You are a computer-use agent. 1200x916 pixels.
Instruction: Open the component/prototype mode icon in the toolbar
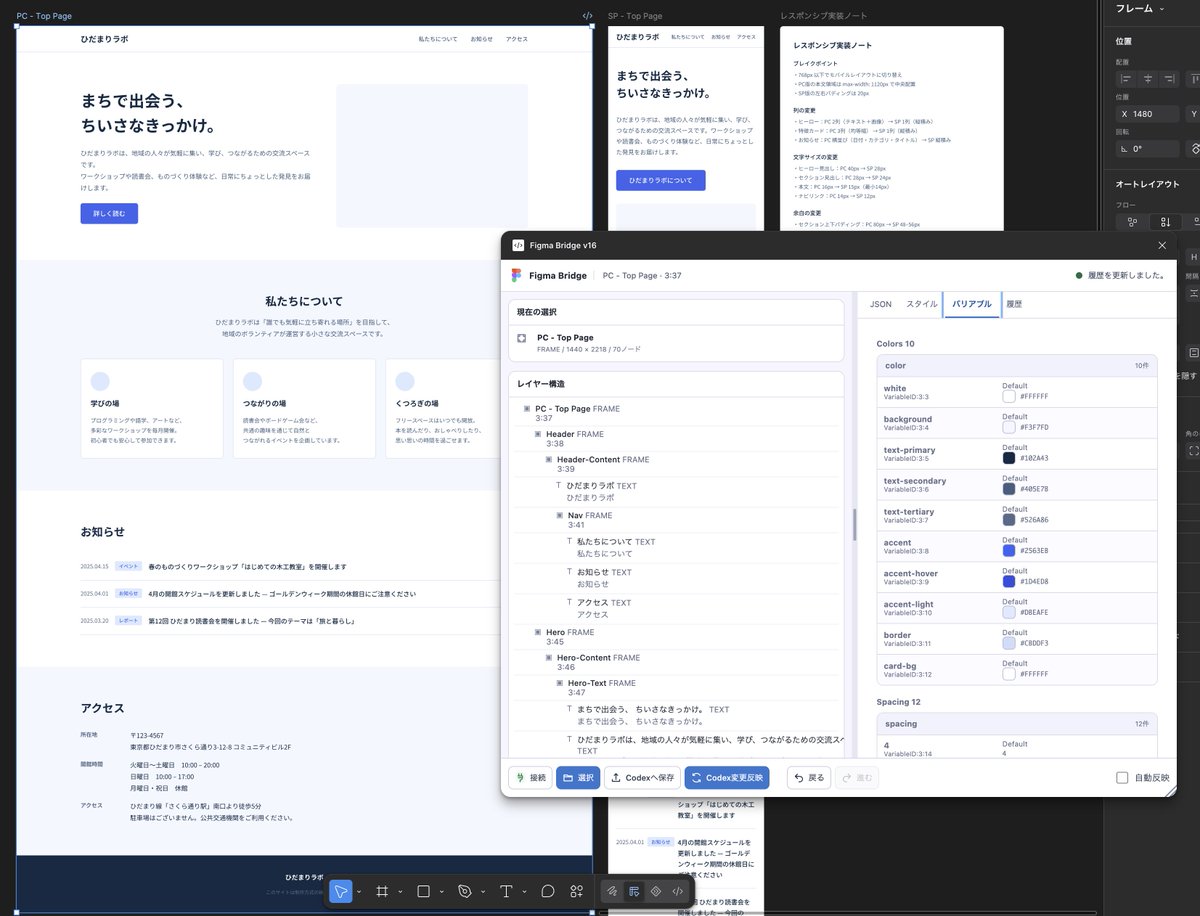(x=656, y=891)
